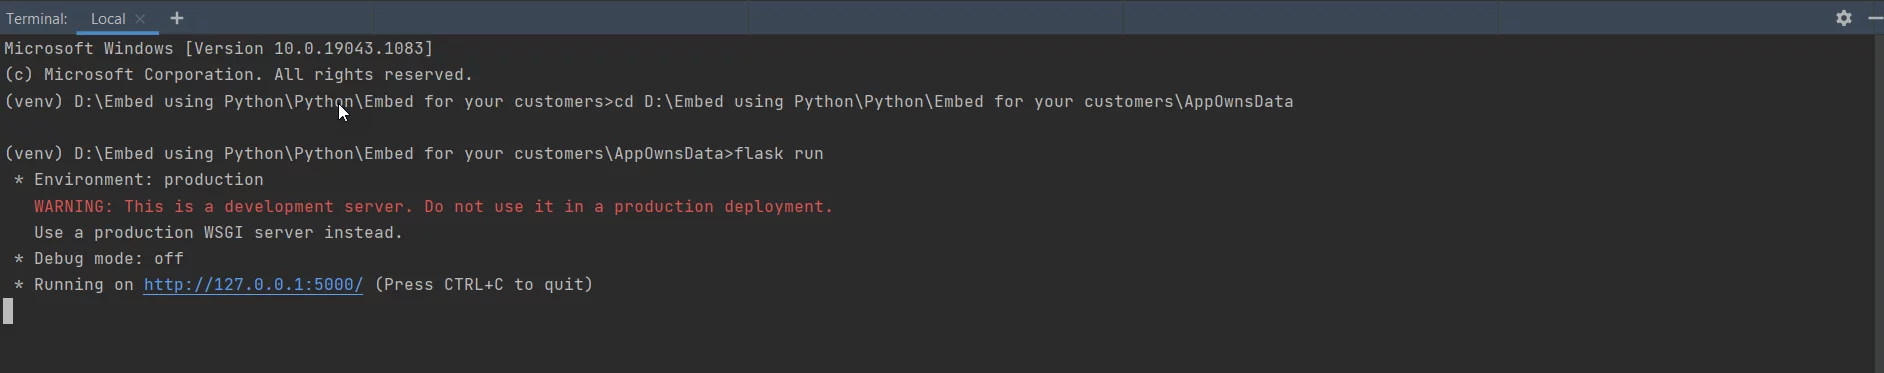Click the Microsoft Corporation copyright line
The height and width of the screenshot is (373, 1884).
239,75
